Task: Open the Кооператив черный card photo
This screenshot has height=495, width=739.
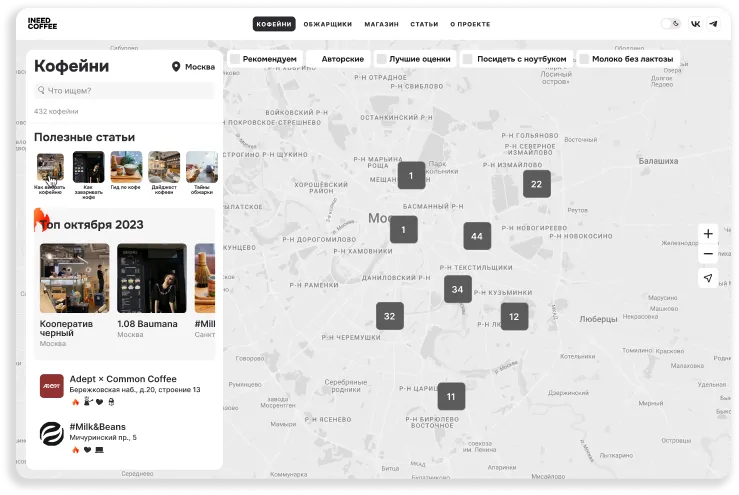Action: 74,278
